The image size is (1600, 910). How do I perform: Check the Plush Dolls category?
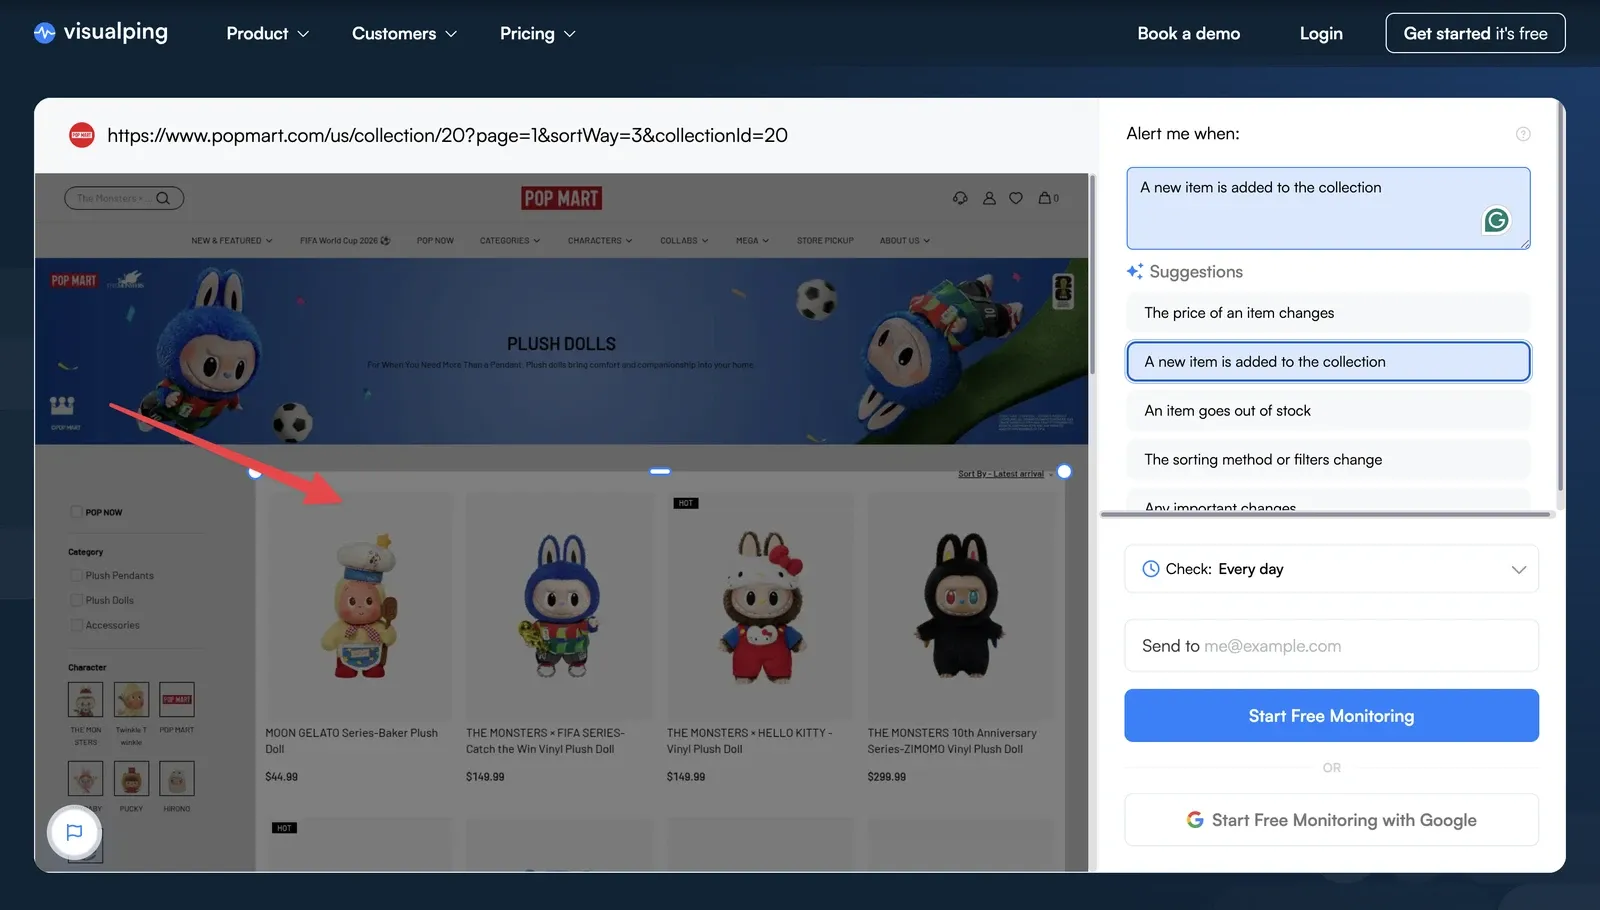[x=76, y=601]
